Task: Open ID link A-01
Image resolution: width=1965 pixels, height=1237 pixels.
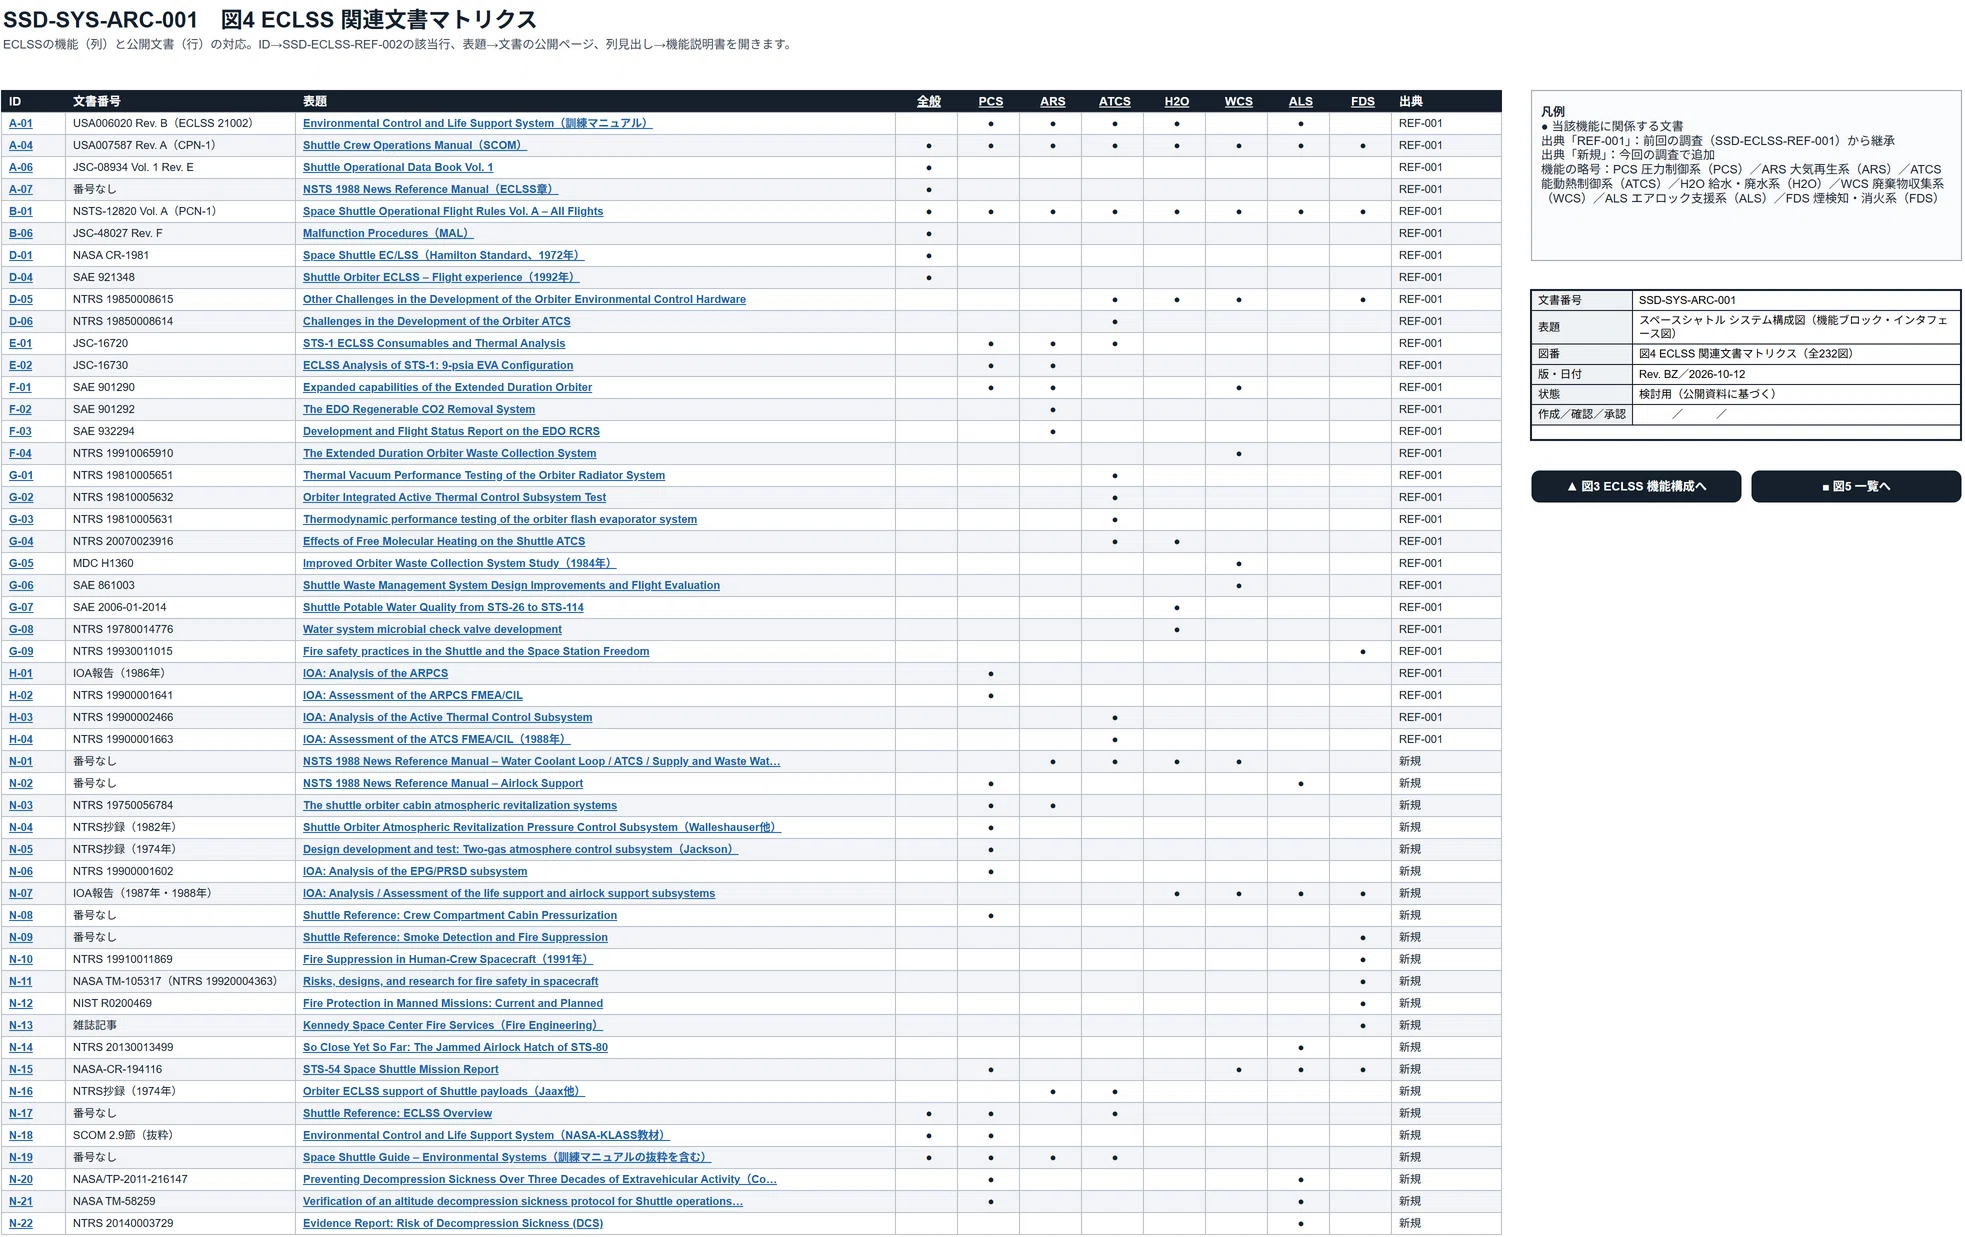Action: pyautogui.click(x=20, y=123)
